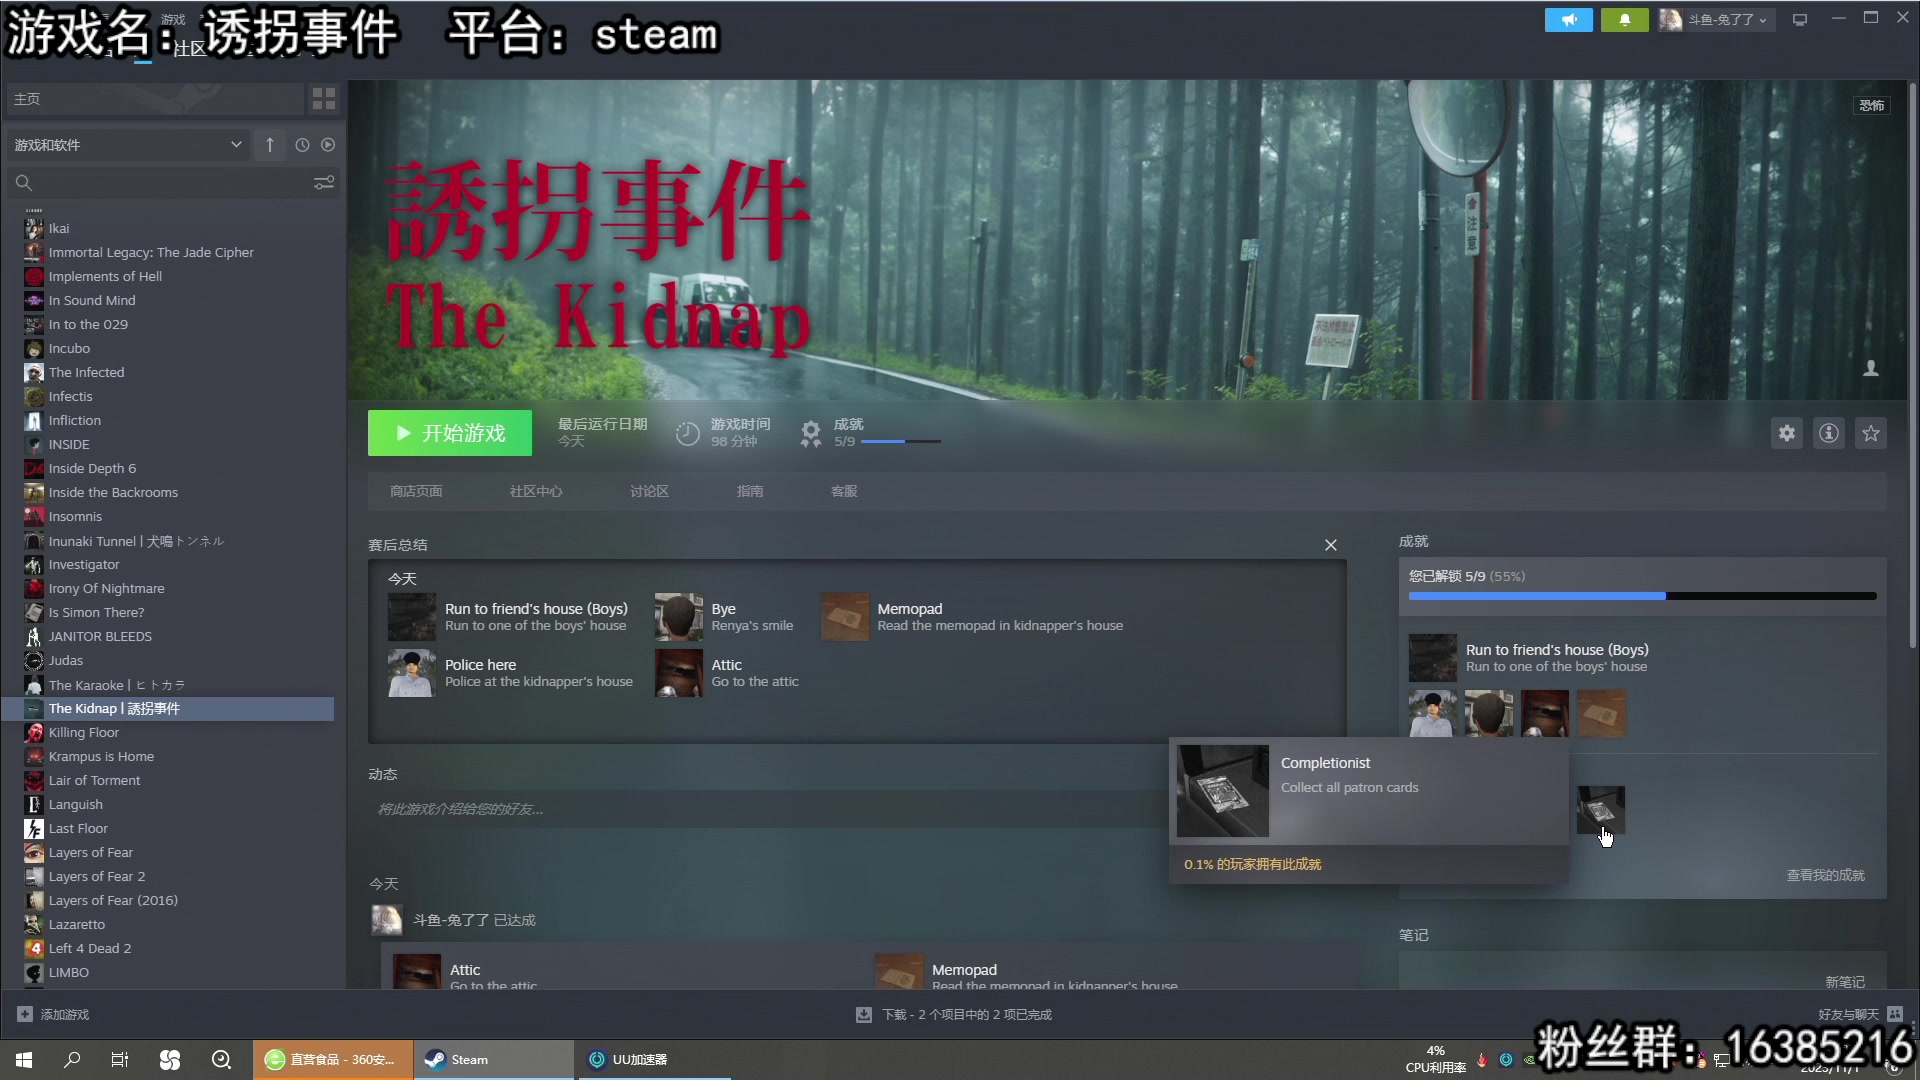
Task: Open friends who play icon
Action: coord(1871,369)
